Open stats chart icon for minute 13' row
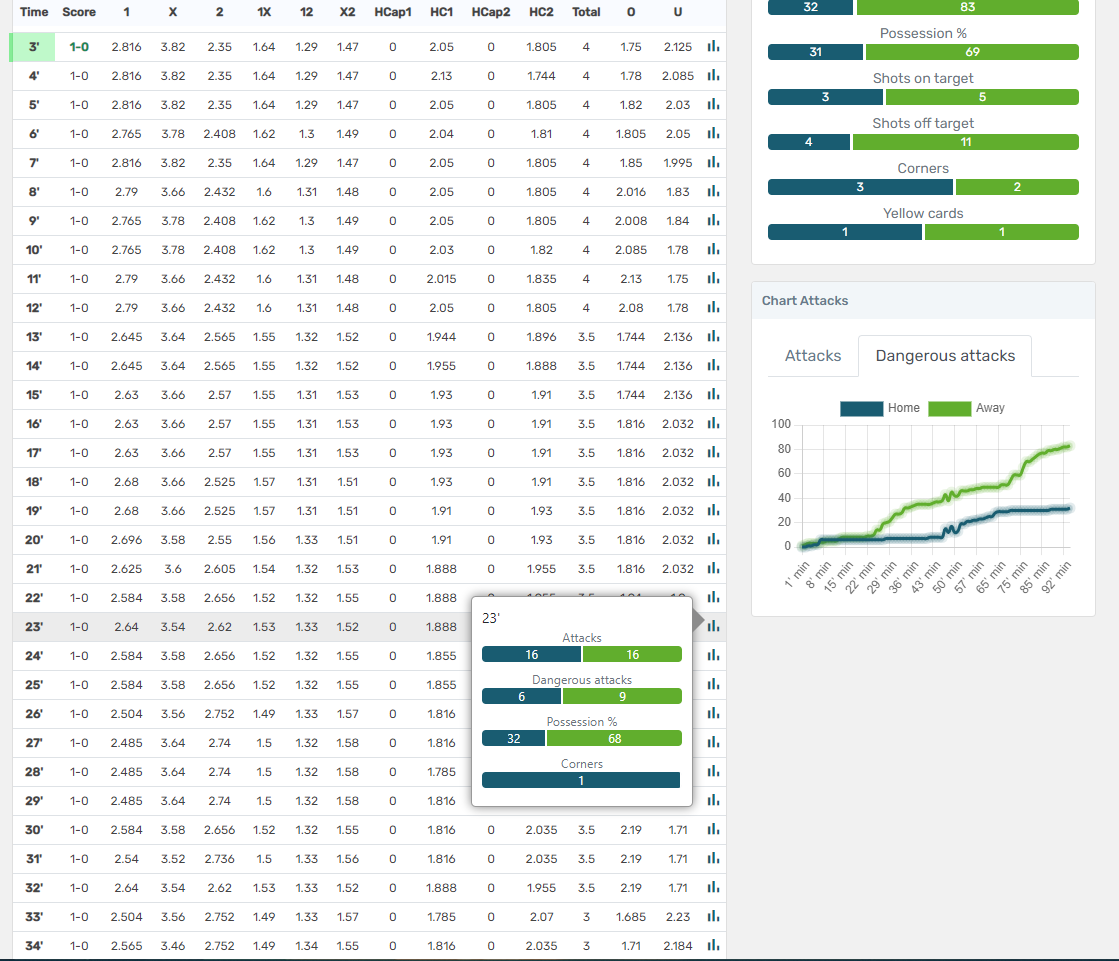This screenshot has width=1119, height=961. 713,337
